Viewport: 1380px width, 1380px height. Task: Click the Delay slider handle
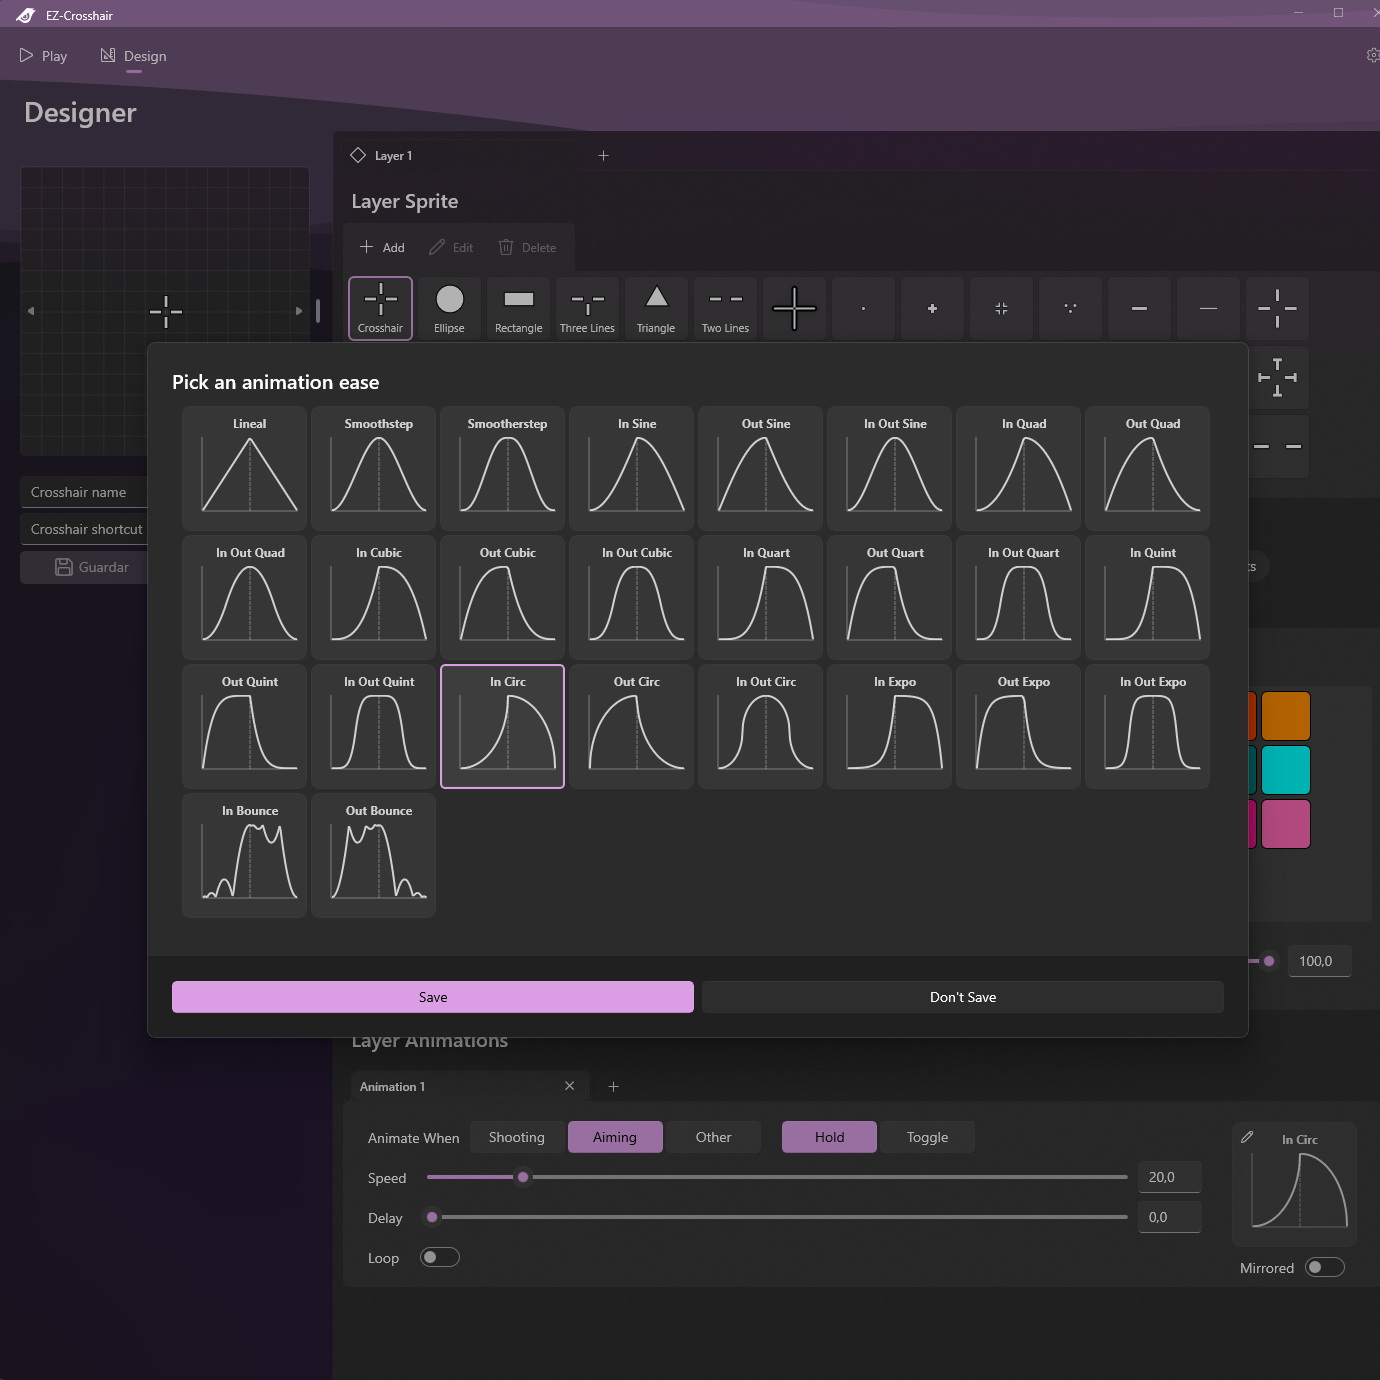(x=432, y=1217)
